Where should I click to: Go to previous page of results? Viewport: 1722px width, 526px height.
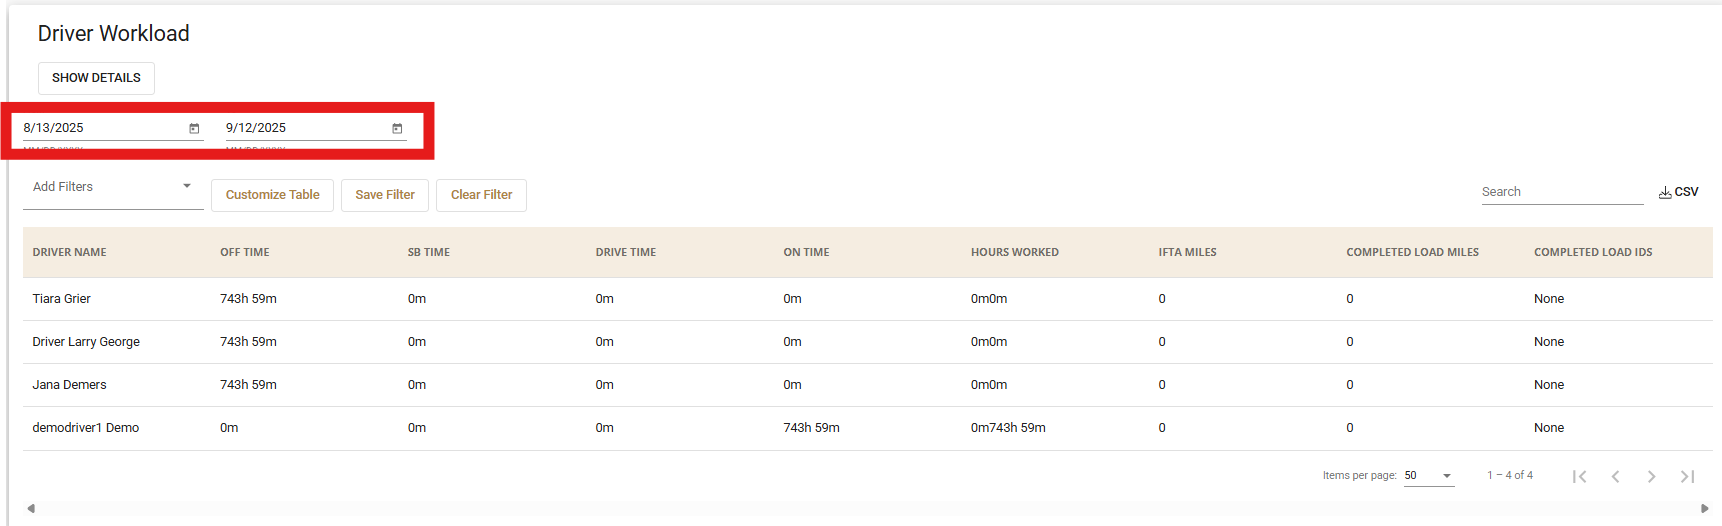tap(1615, 476)
